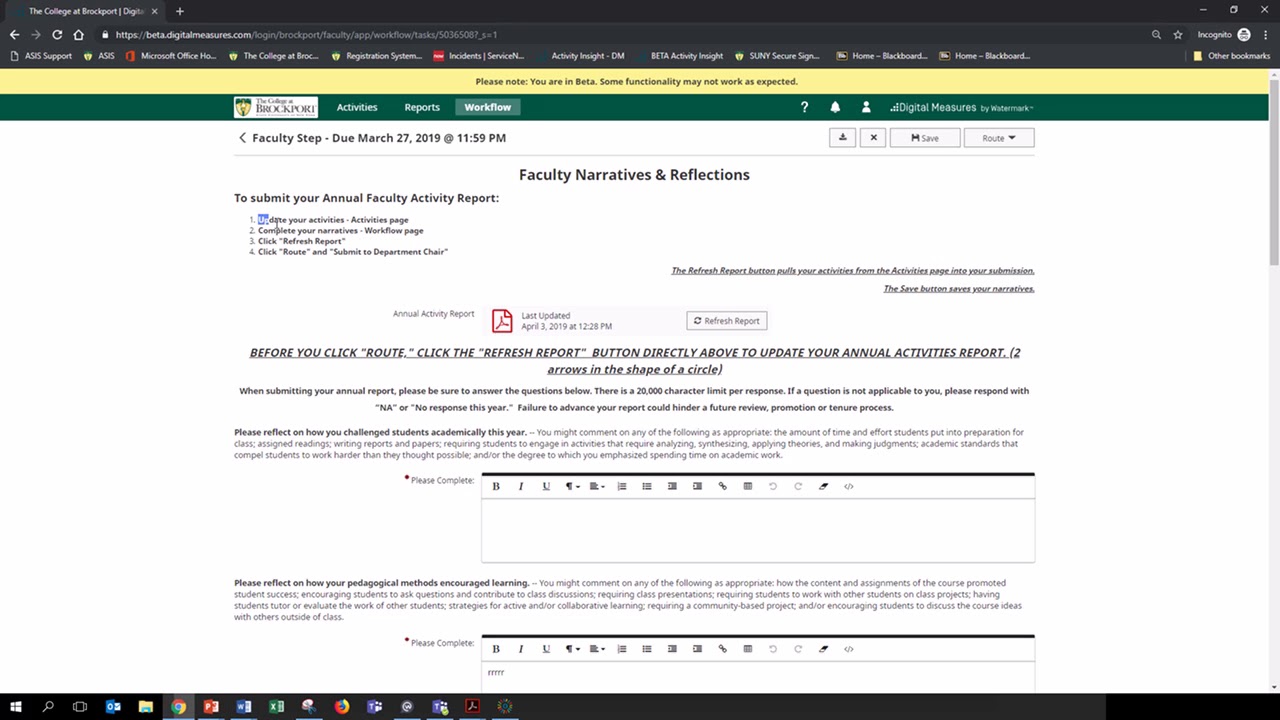Clear formatting in pedagogical methods editor
1280x720 pixels.
(x=824, y=649)
